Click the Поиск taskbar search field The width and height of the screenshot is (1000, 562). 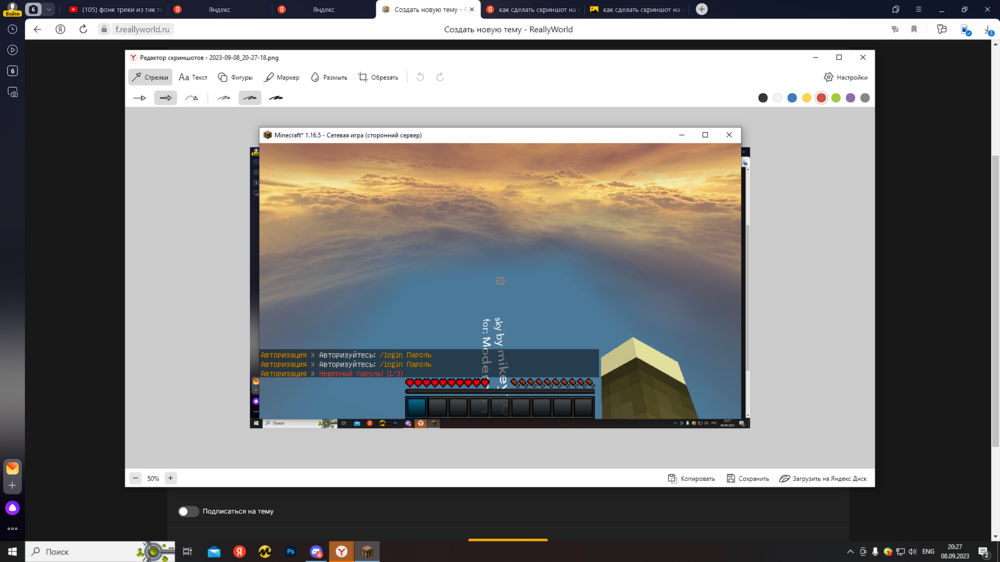[x=100, y=551]
